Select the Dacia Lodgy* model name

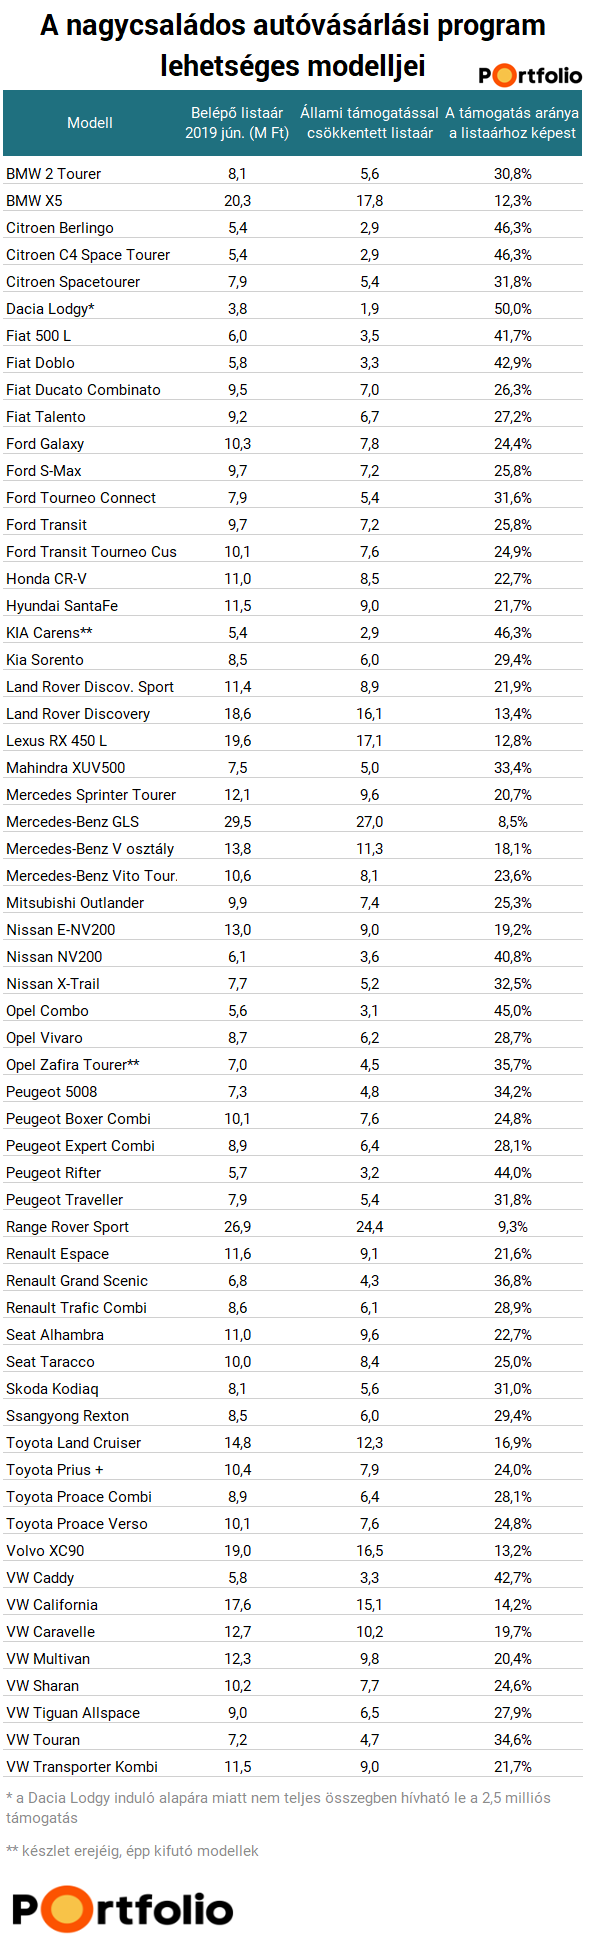click(x=50, y=309)
